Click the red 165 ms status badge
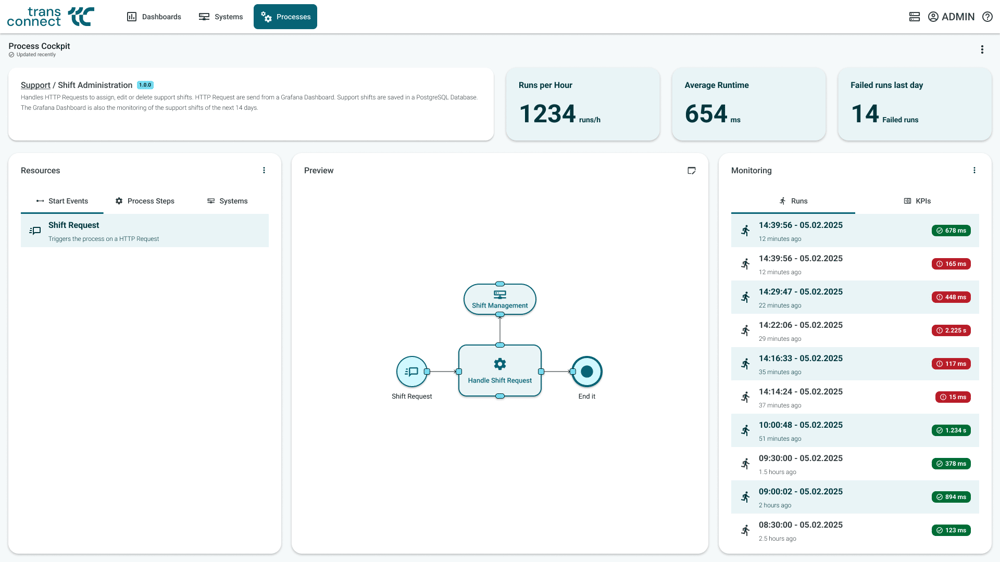Viewport: 1000px width, 562px height. [x=951, y=263]
